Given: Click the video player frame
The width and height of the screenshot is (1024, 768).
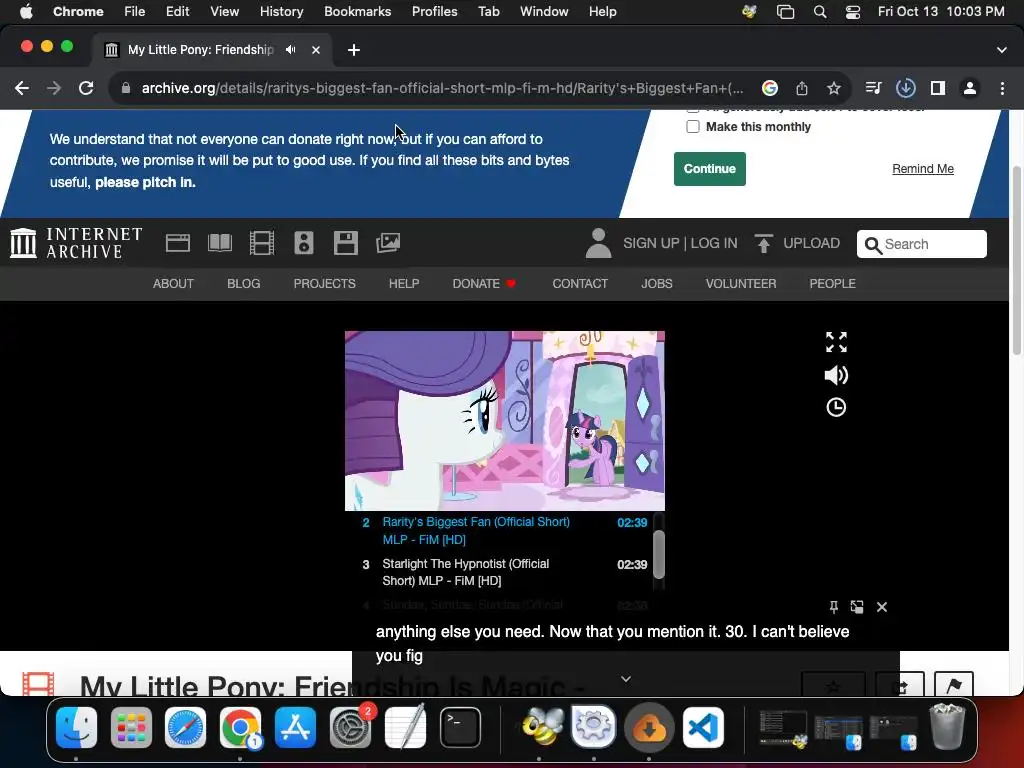Looking at the screenshot, I should click(505, 421).
